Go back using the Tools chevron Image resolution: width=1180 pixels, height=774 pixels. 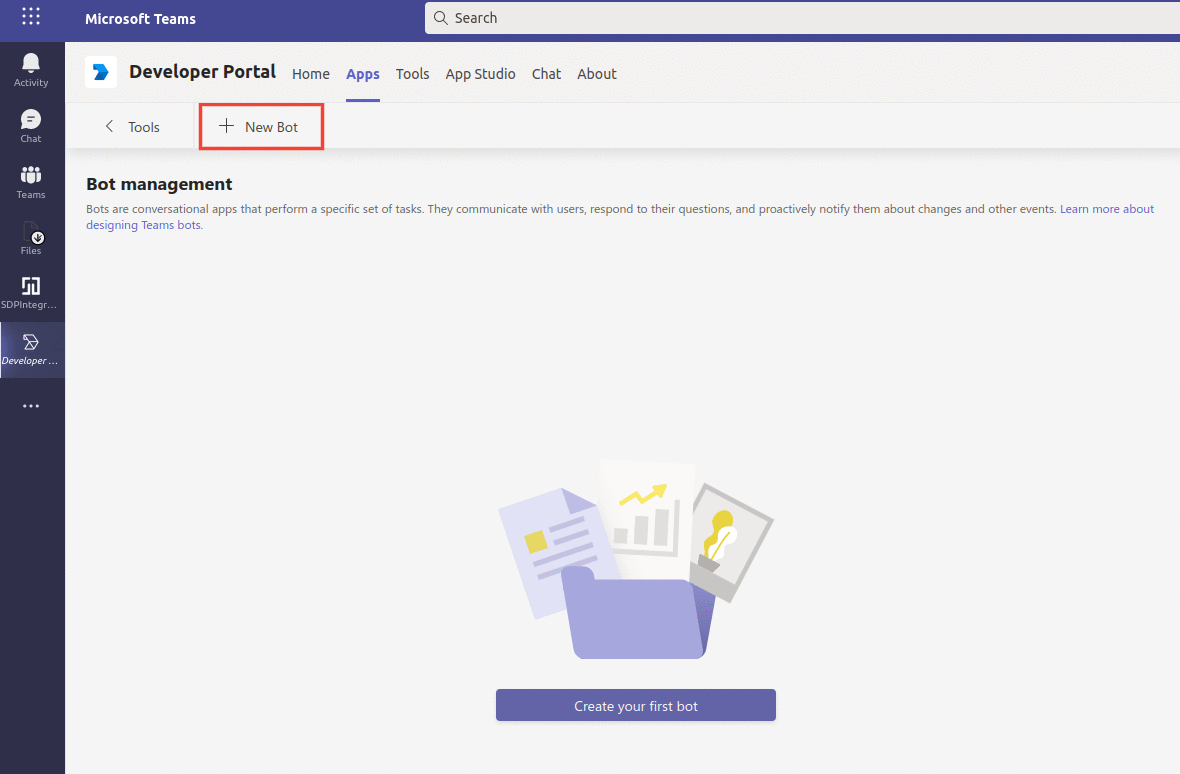[110, 126]
